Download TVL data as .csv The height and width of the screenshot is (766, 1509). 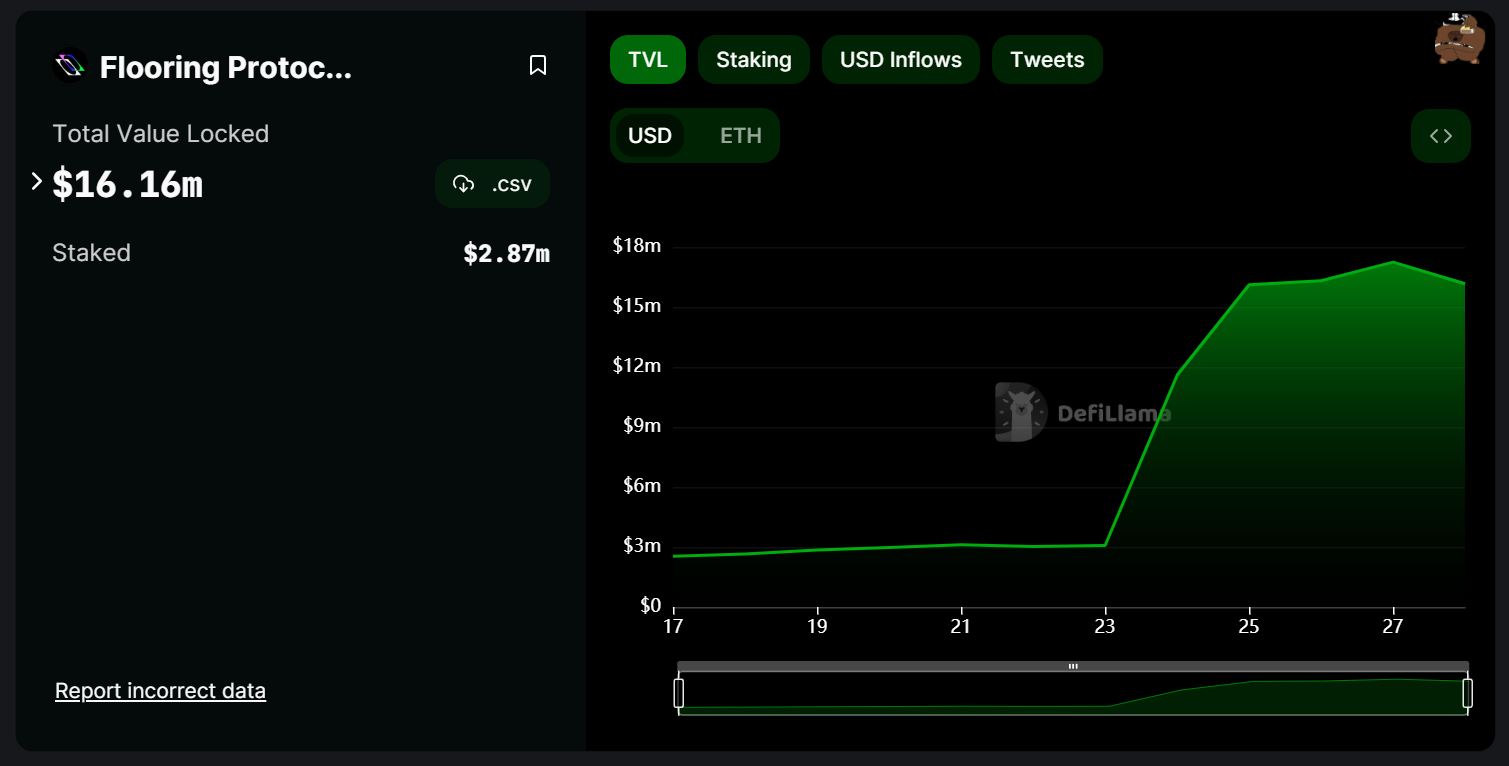click(492, 184)
